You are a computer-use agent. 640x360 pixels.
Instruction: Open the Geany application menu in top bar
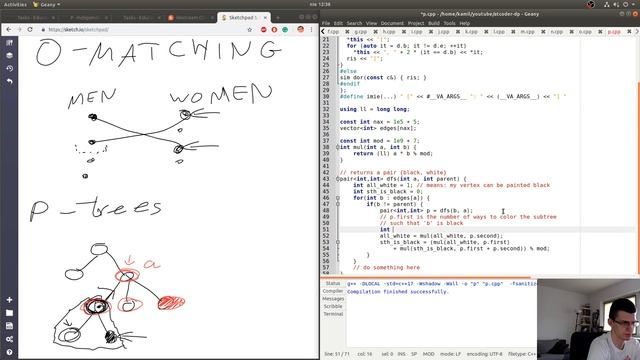[x=46, y=4]
